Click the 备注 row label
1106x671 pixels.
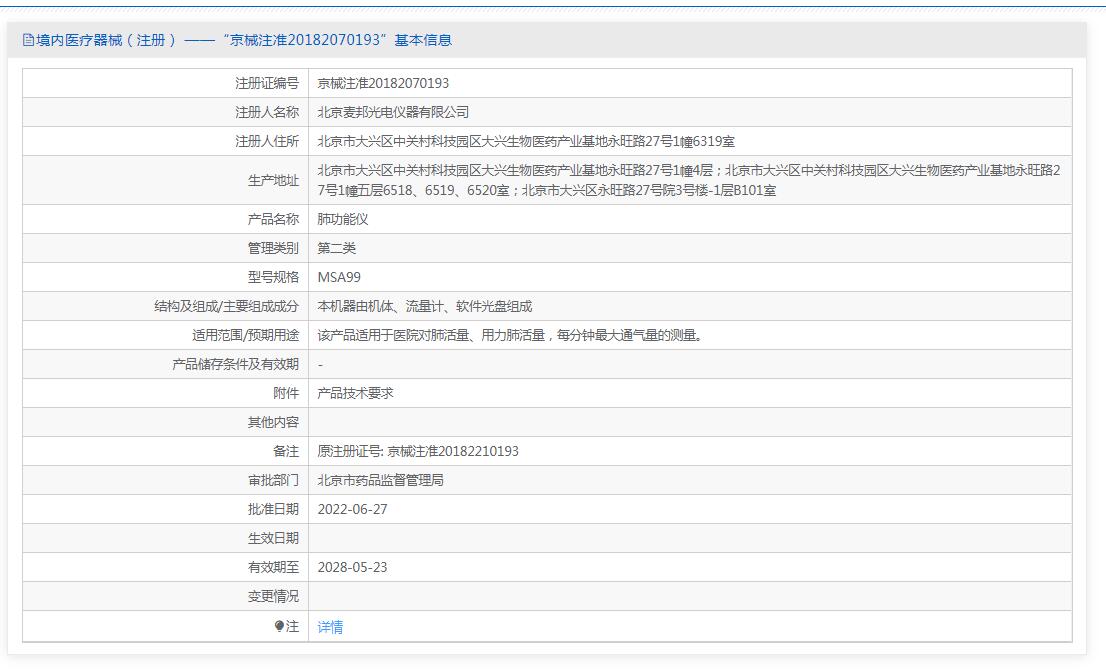[286, 451]
